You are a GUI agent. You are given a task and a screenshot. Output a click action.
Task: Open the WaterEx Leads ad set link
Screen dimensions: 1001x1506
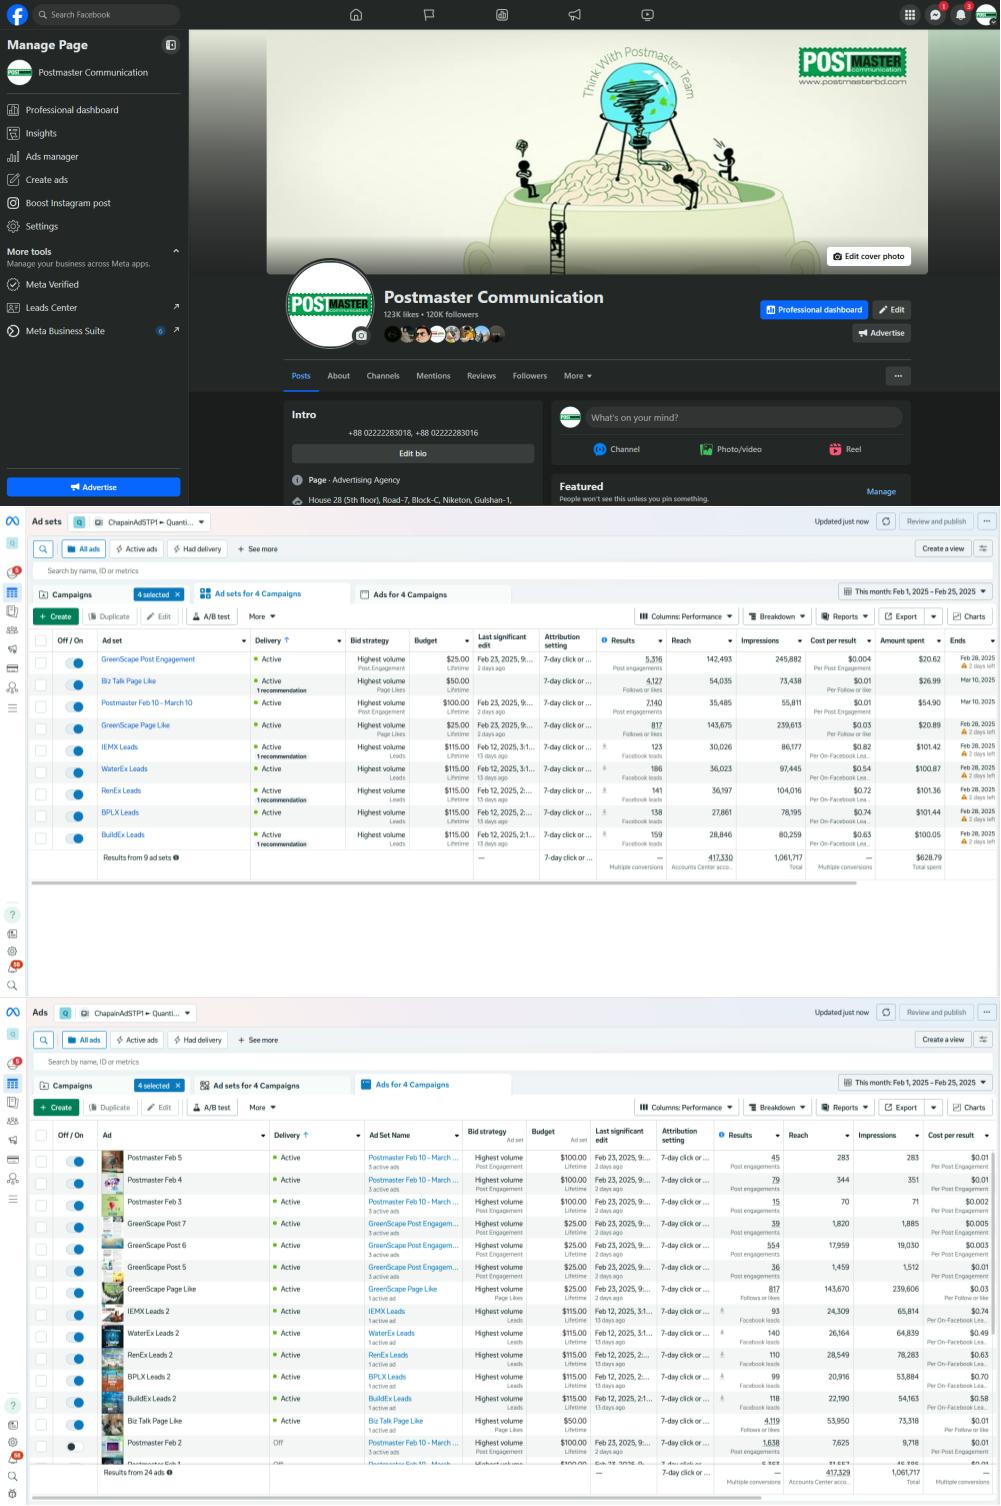pyautogui.click(x=124, y=769)
